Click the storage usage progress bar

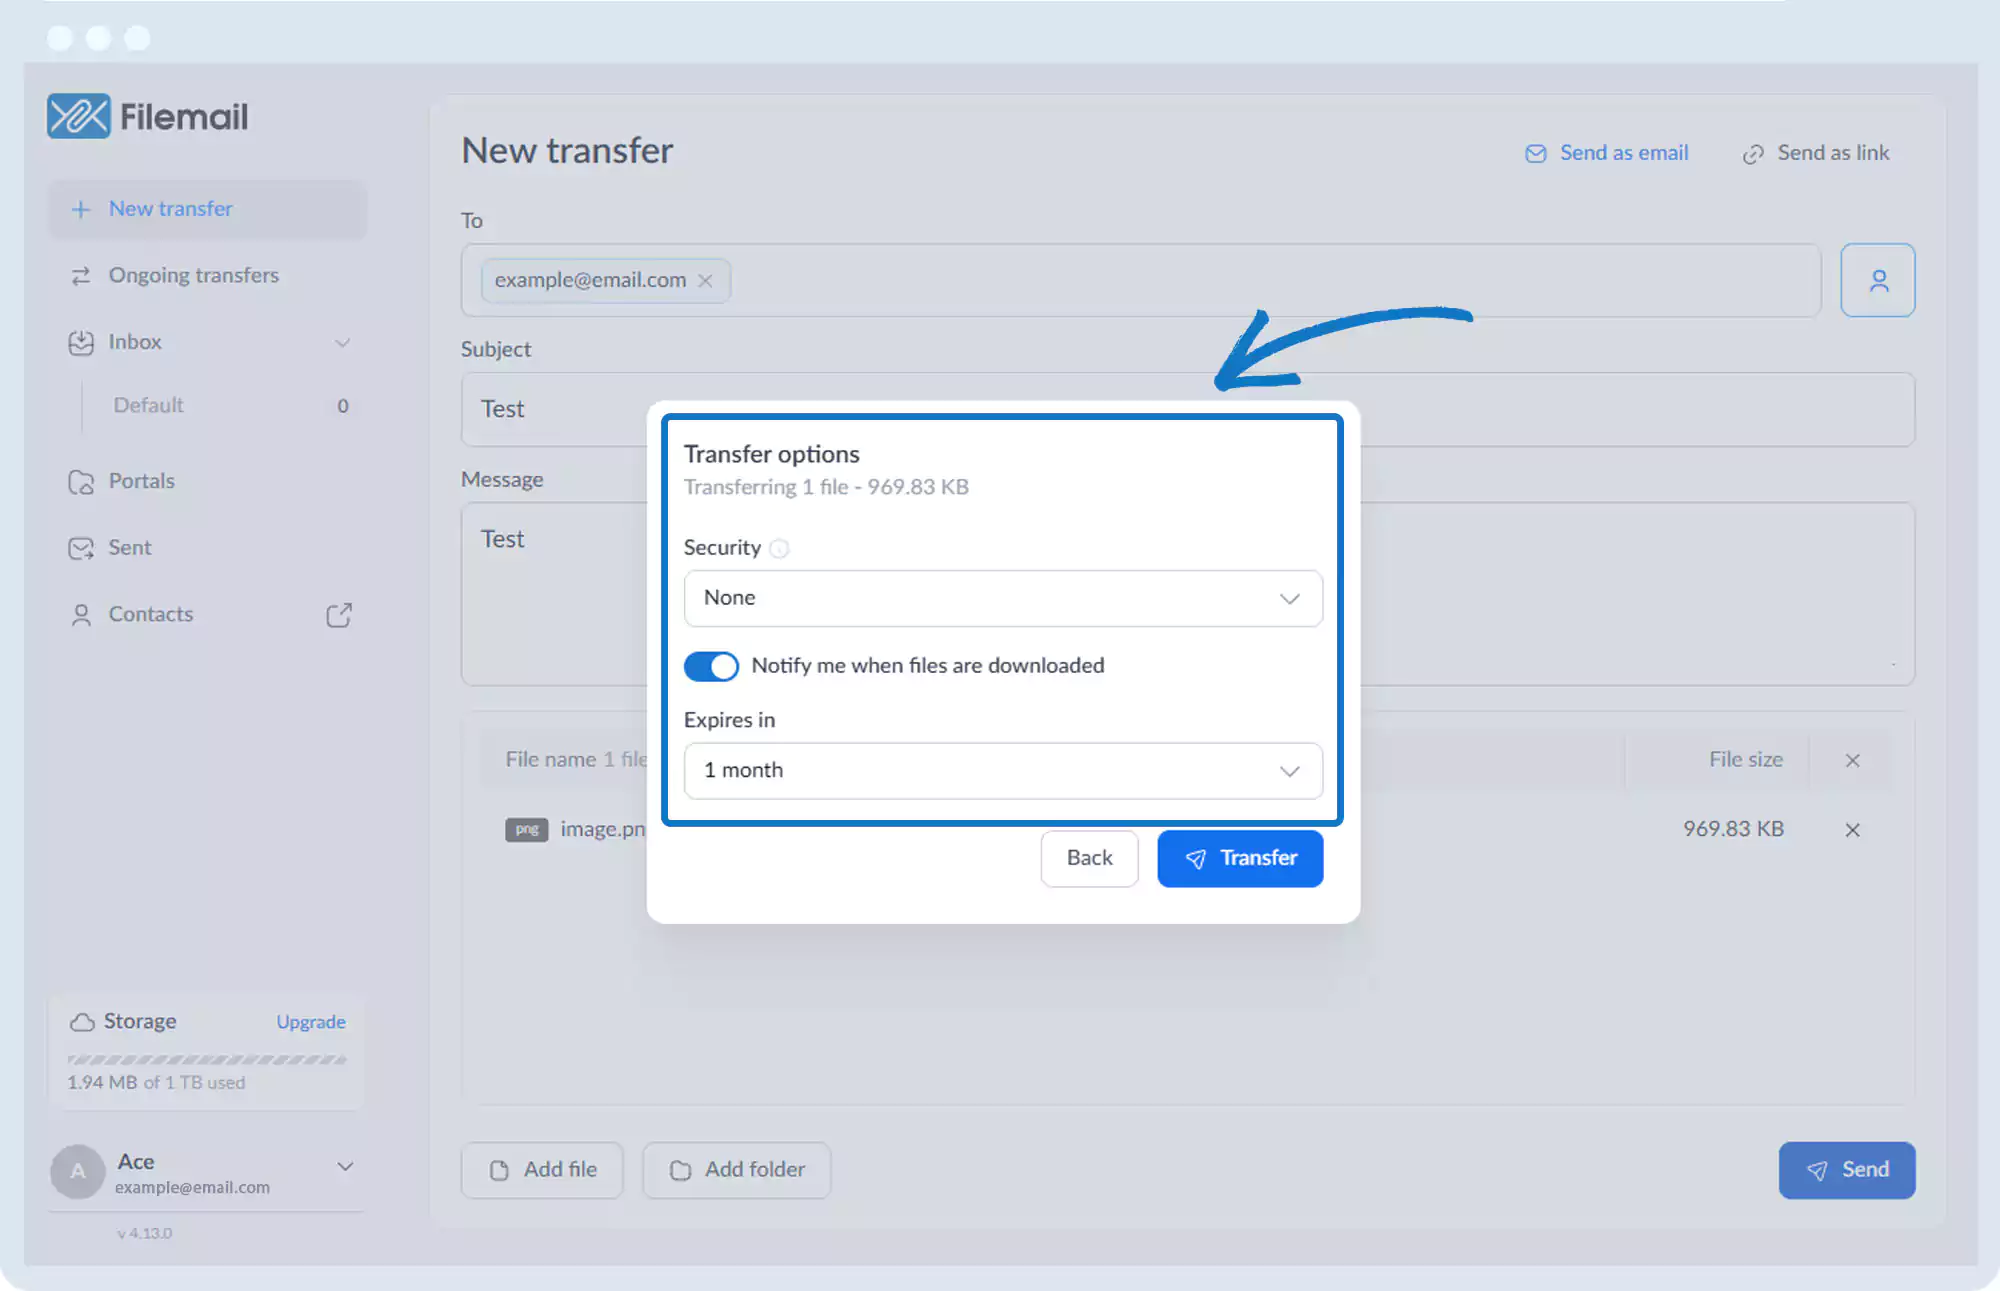click(207, 1059)
